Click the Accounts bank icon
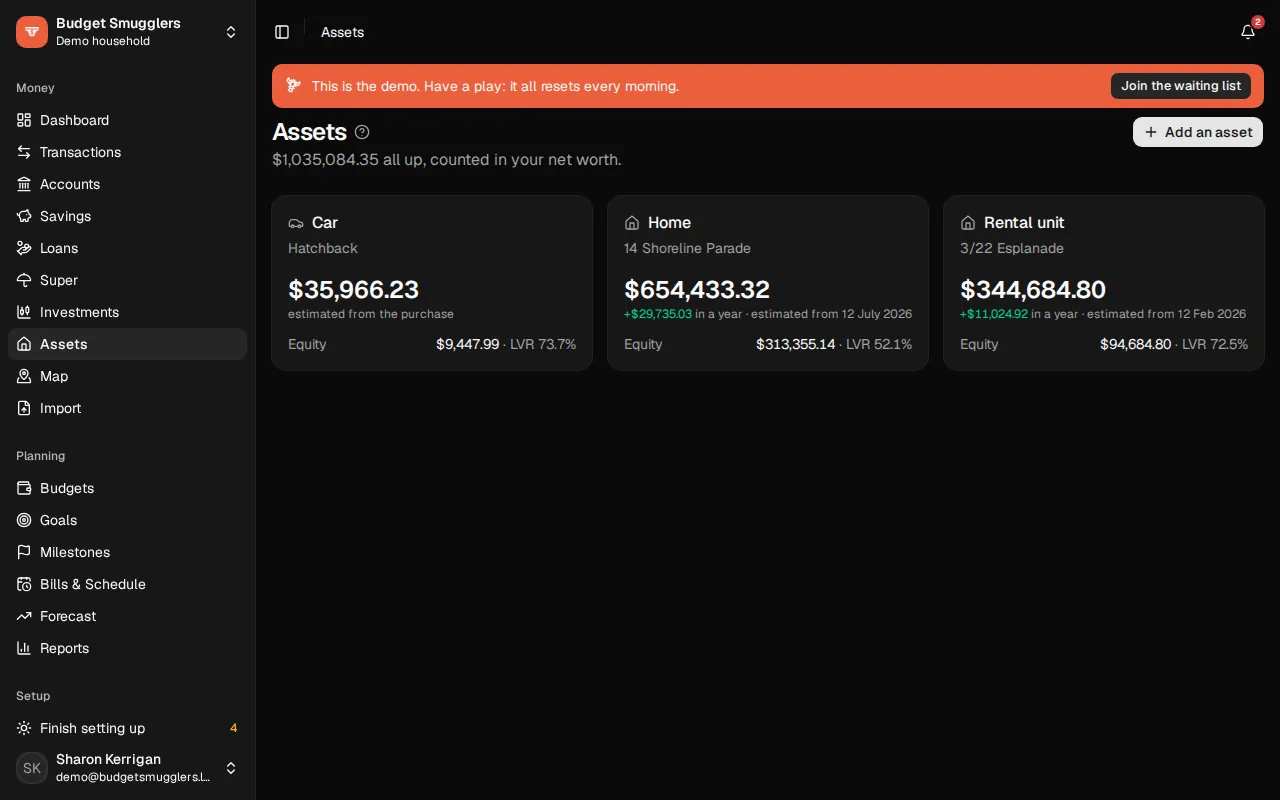 click(x=24, y=184)
